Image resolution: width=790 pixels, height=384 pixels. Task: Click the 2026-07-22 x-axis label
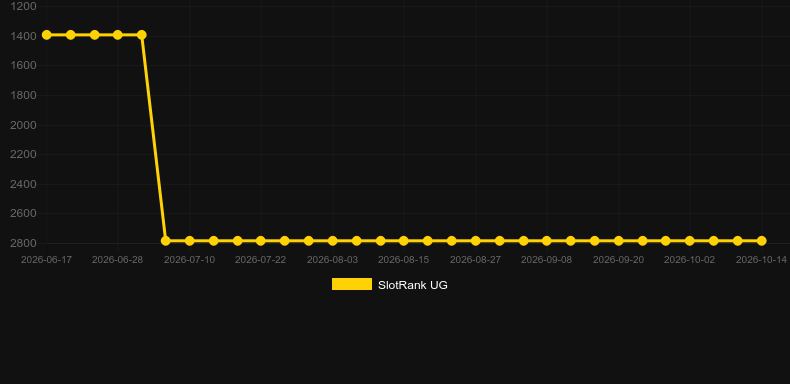pyautogui.click(x=260, y=260)
